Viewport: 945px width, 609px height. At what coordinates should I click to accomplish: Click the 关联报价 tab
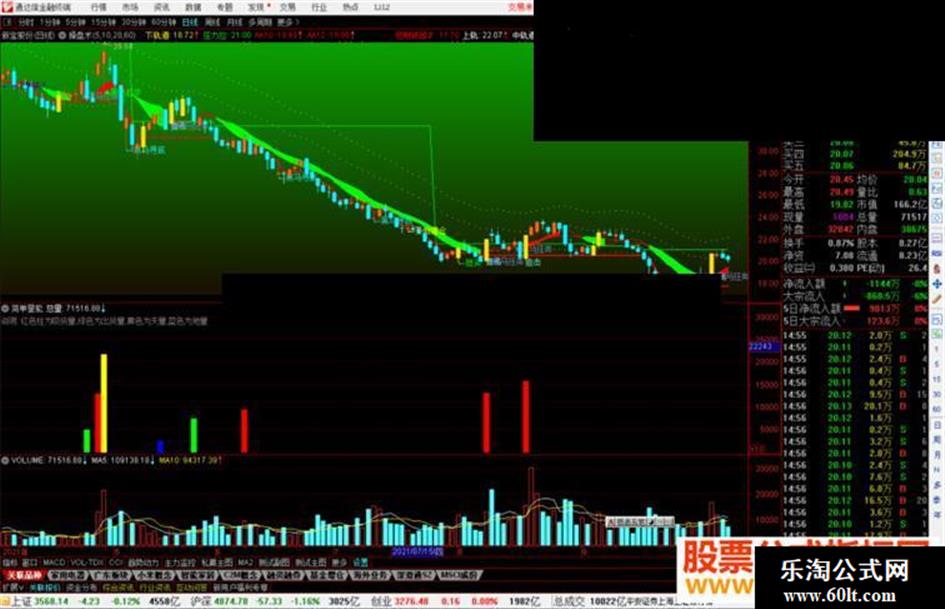click(45, 587)
